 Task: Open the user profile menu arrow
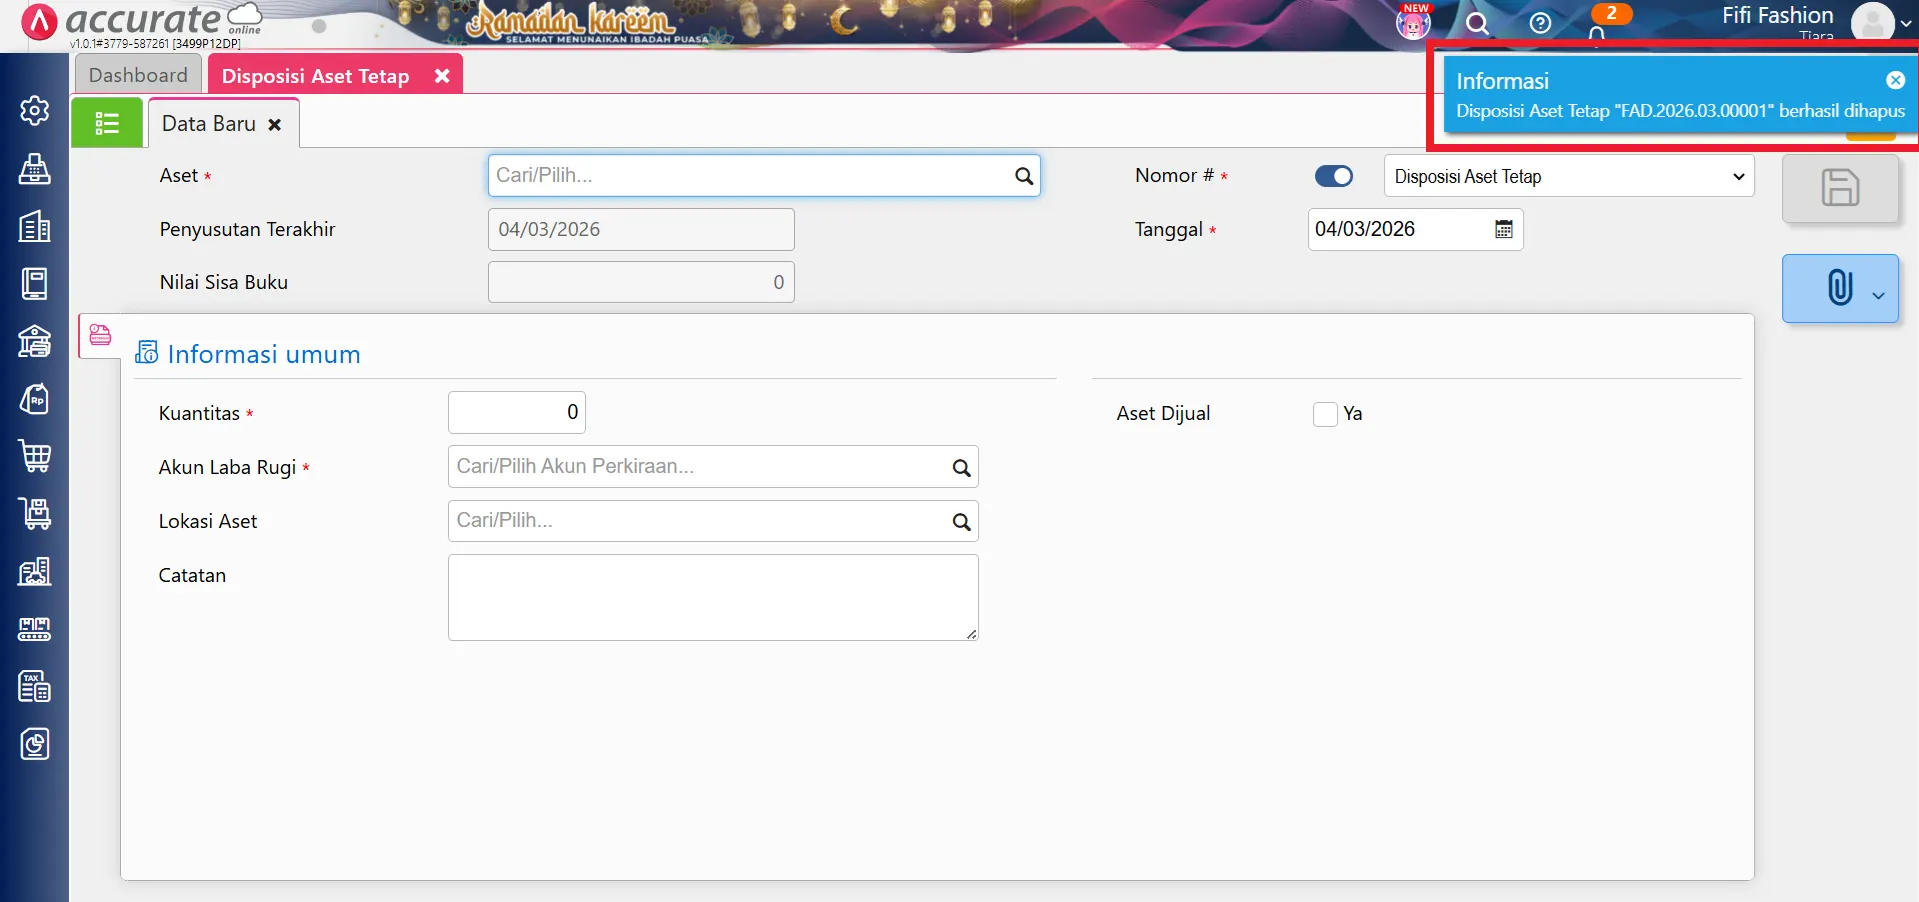coord(1906,23)
